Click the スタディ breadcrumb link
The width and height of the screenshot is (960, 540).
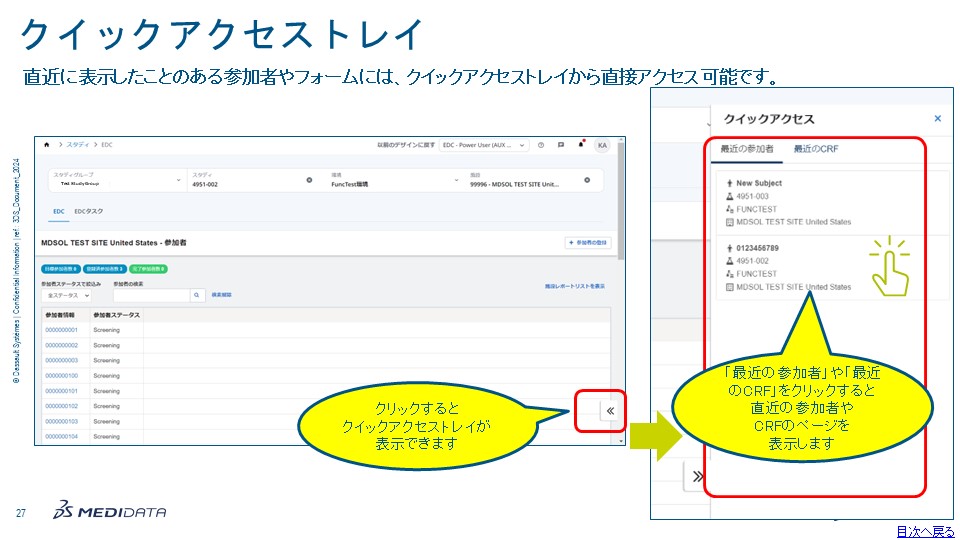coord(78,145)
